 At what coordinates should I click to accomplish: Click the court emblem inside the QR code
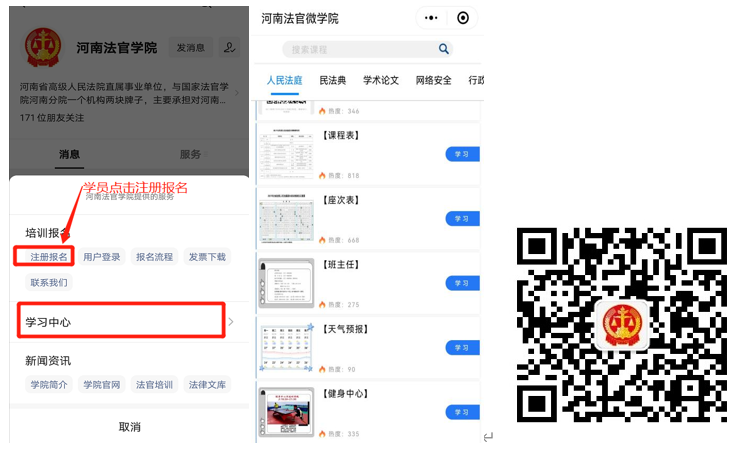622,325
